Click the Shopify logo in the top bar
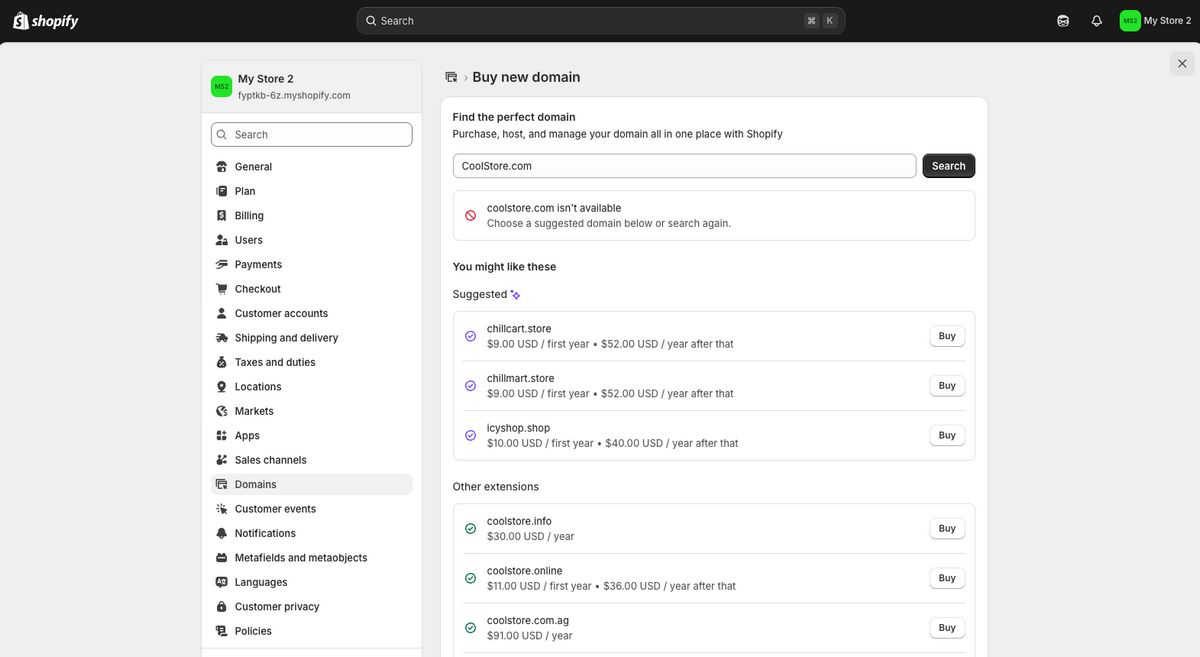 click(x=45, y=21)
